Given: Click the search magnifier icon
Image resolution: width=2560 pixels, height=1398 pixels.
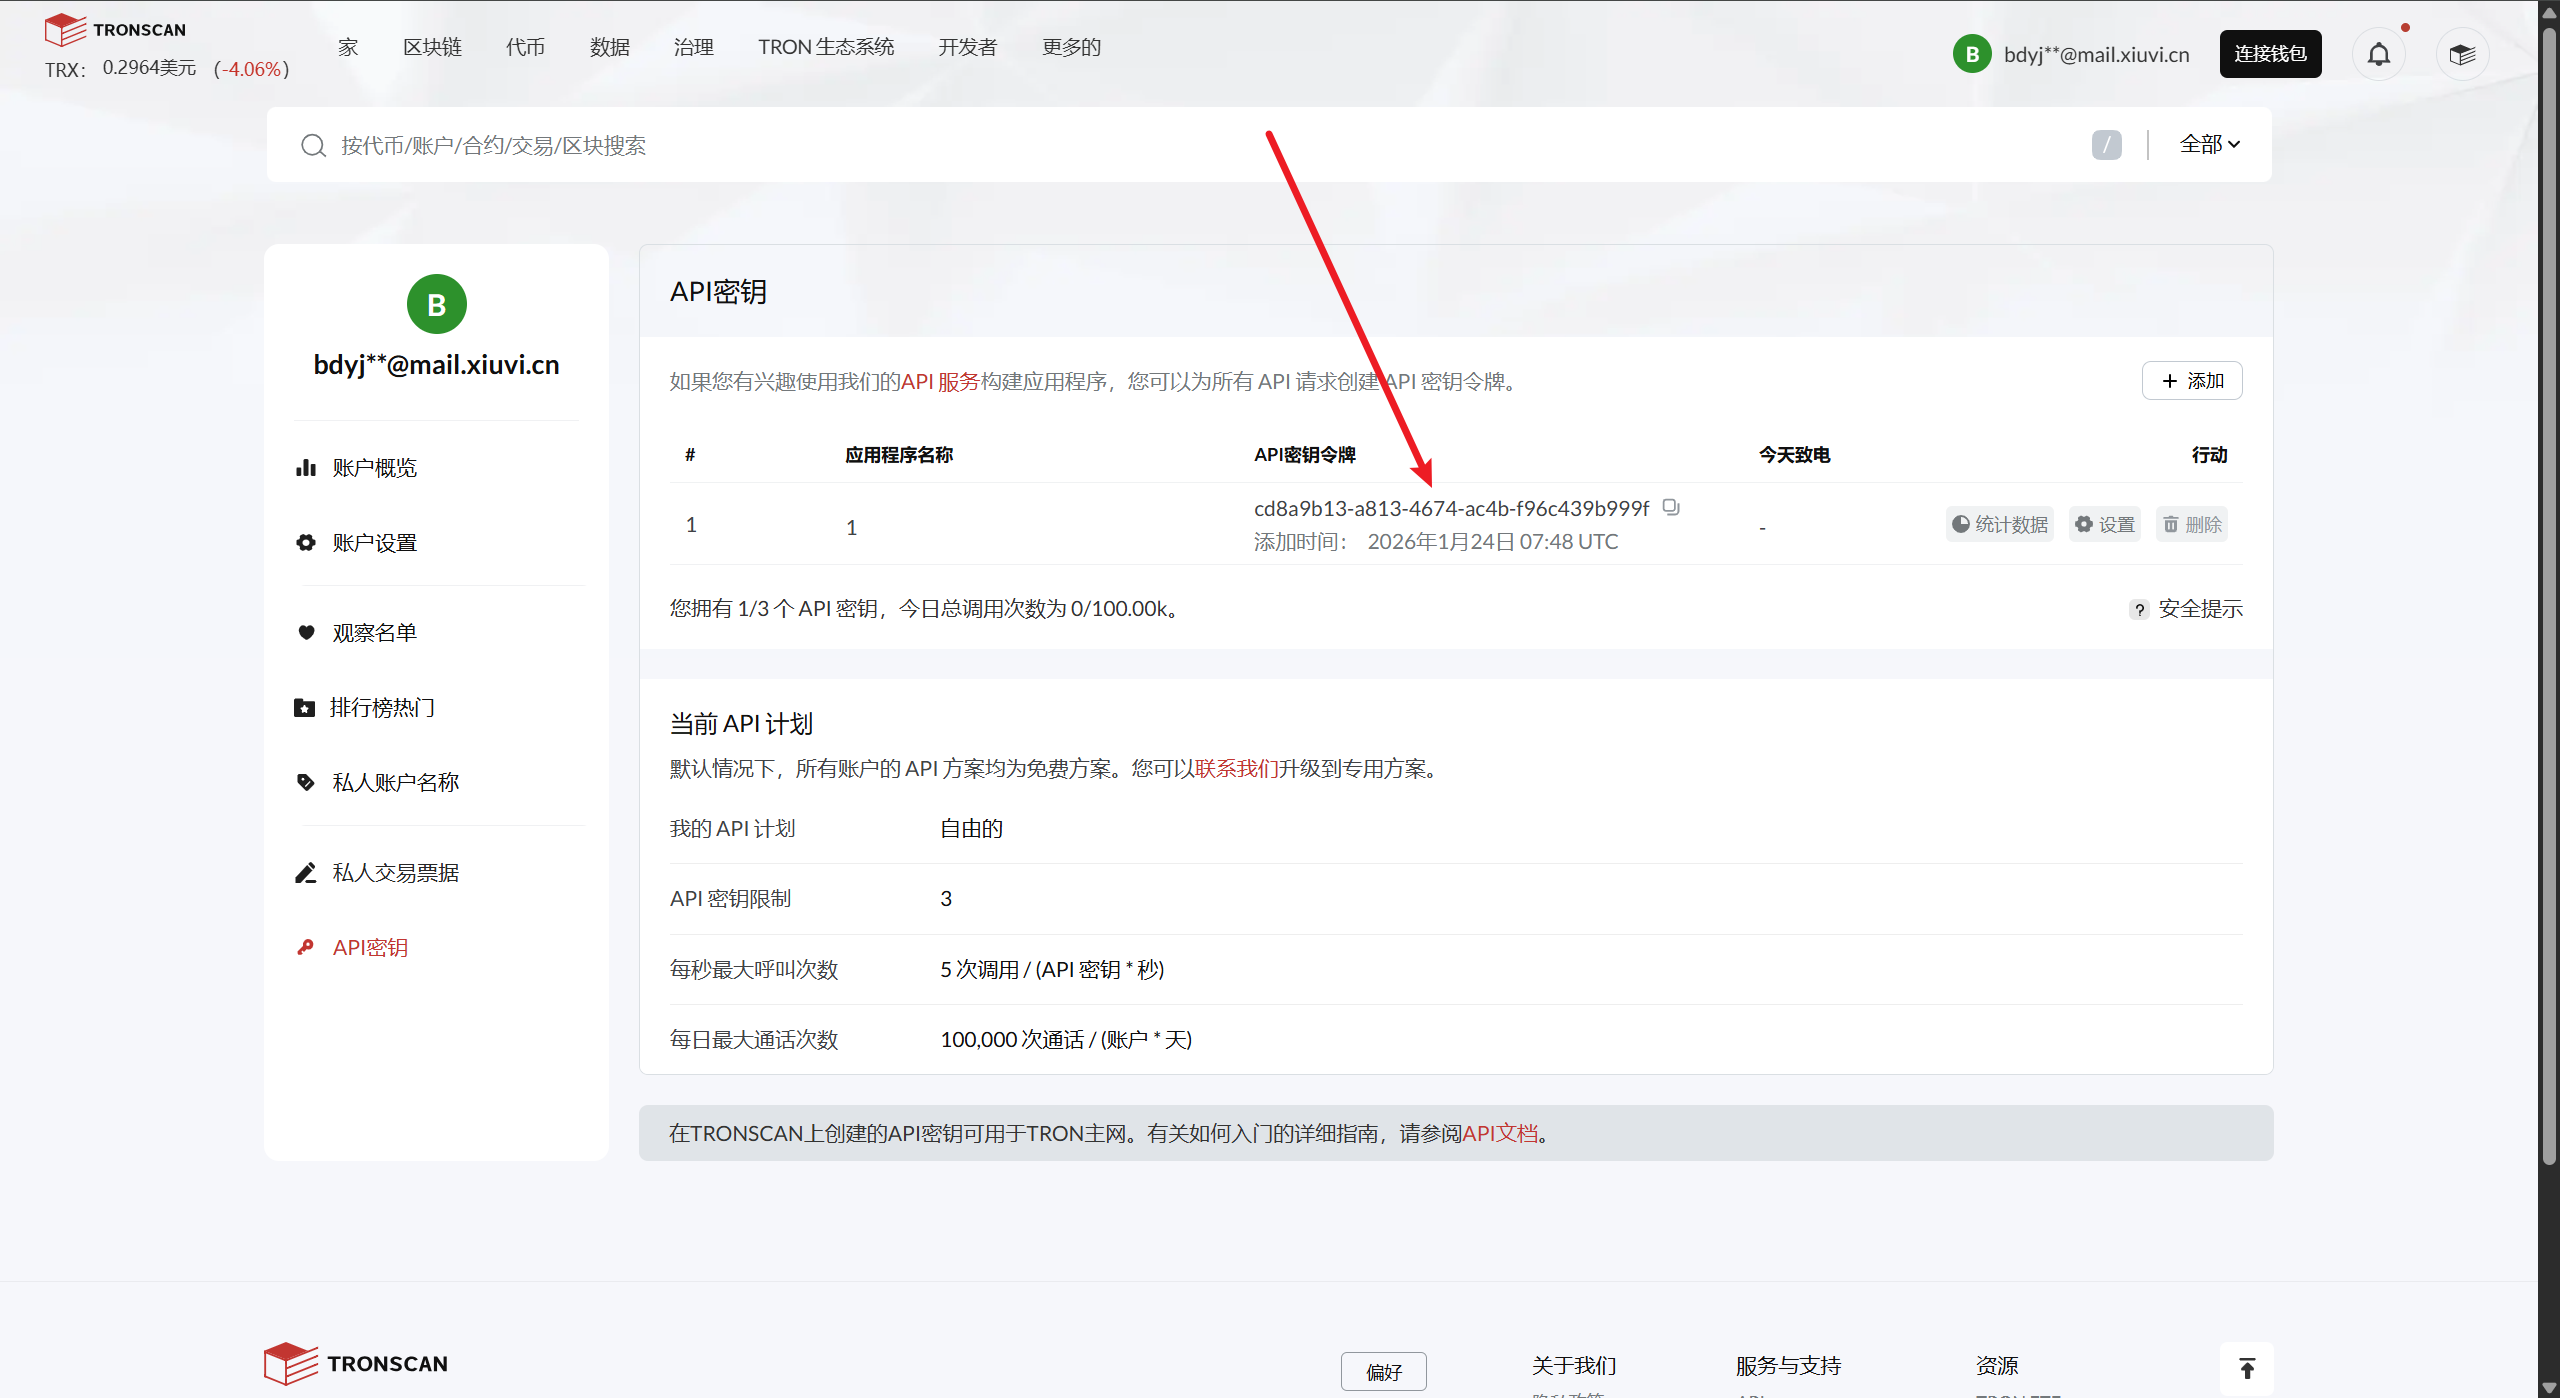Looking at the screenshot, I should coord(313,146).
